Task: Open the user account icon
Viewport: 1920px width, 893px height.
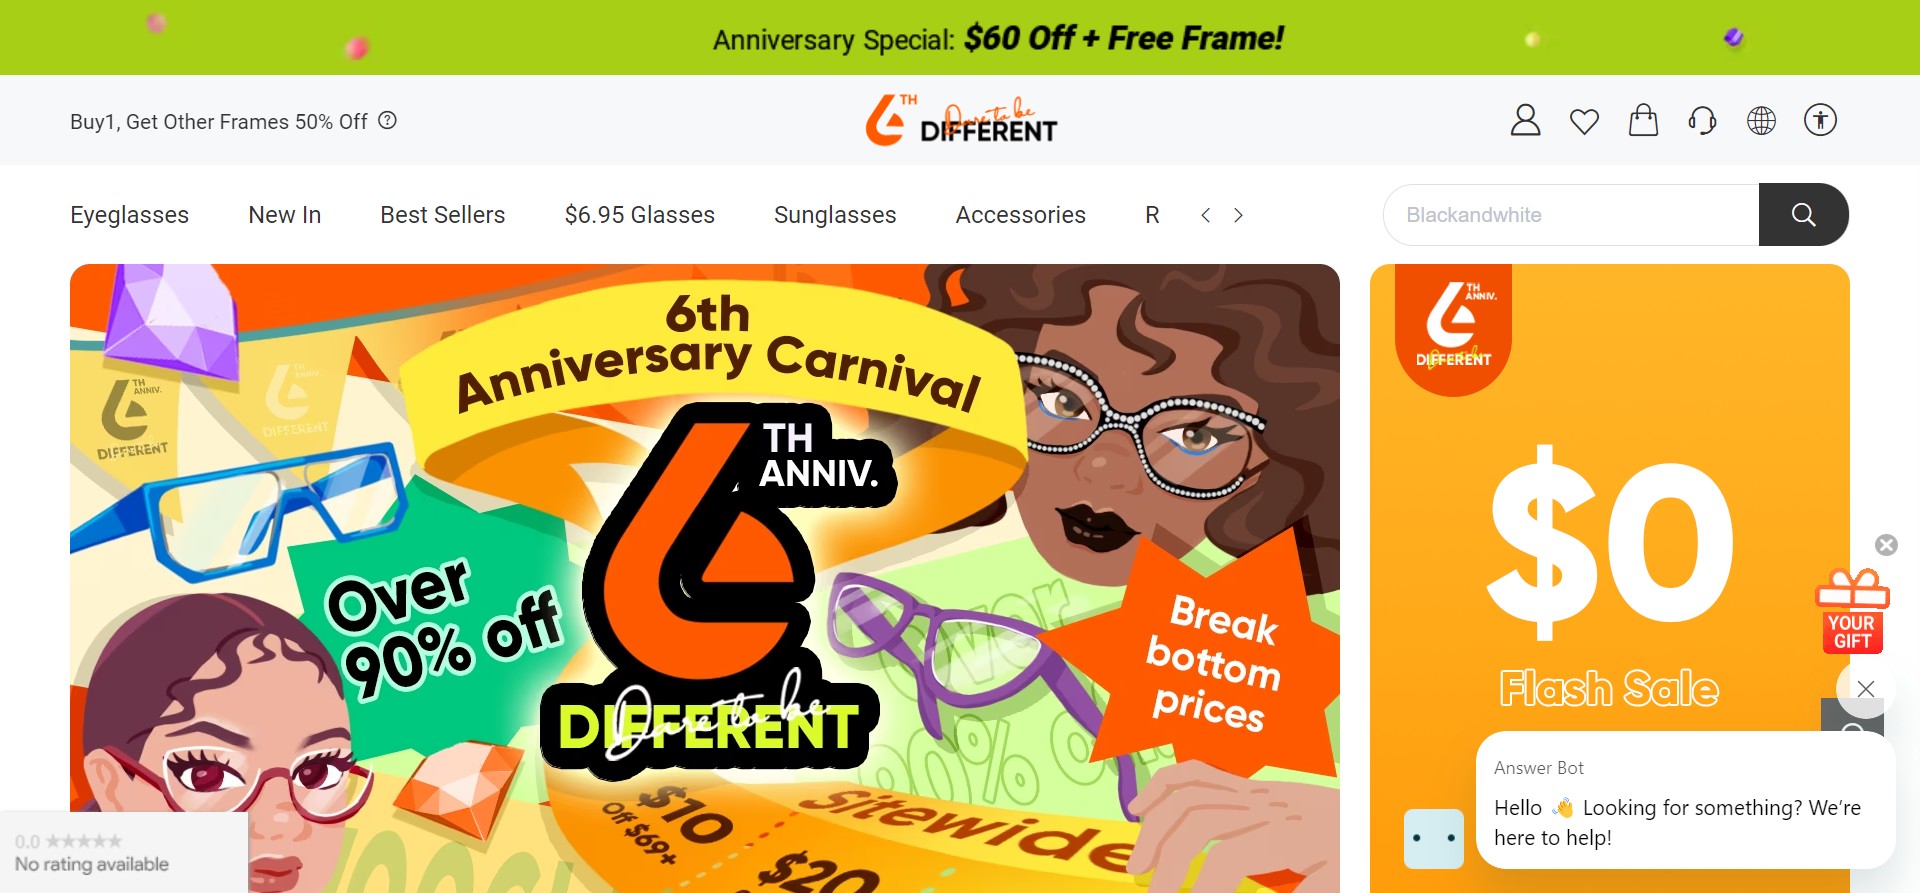Action: tap(1525, 120)
